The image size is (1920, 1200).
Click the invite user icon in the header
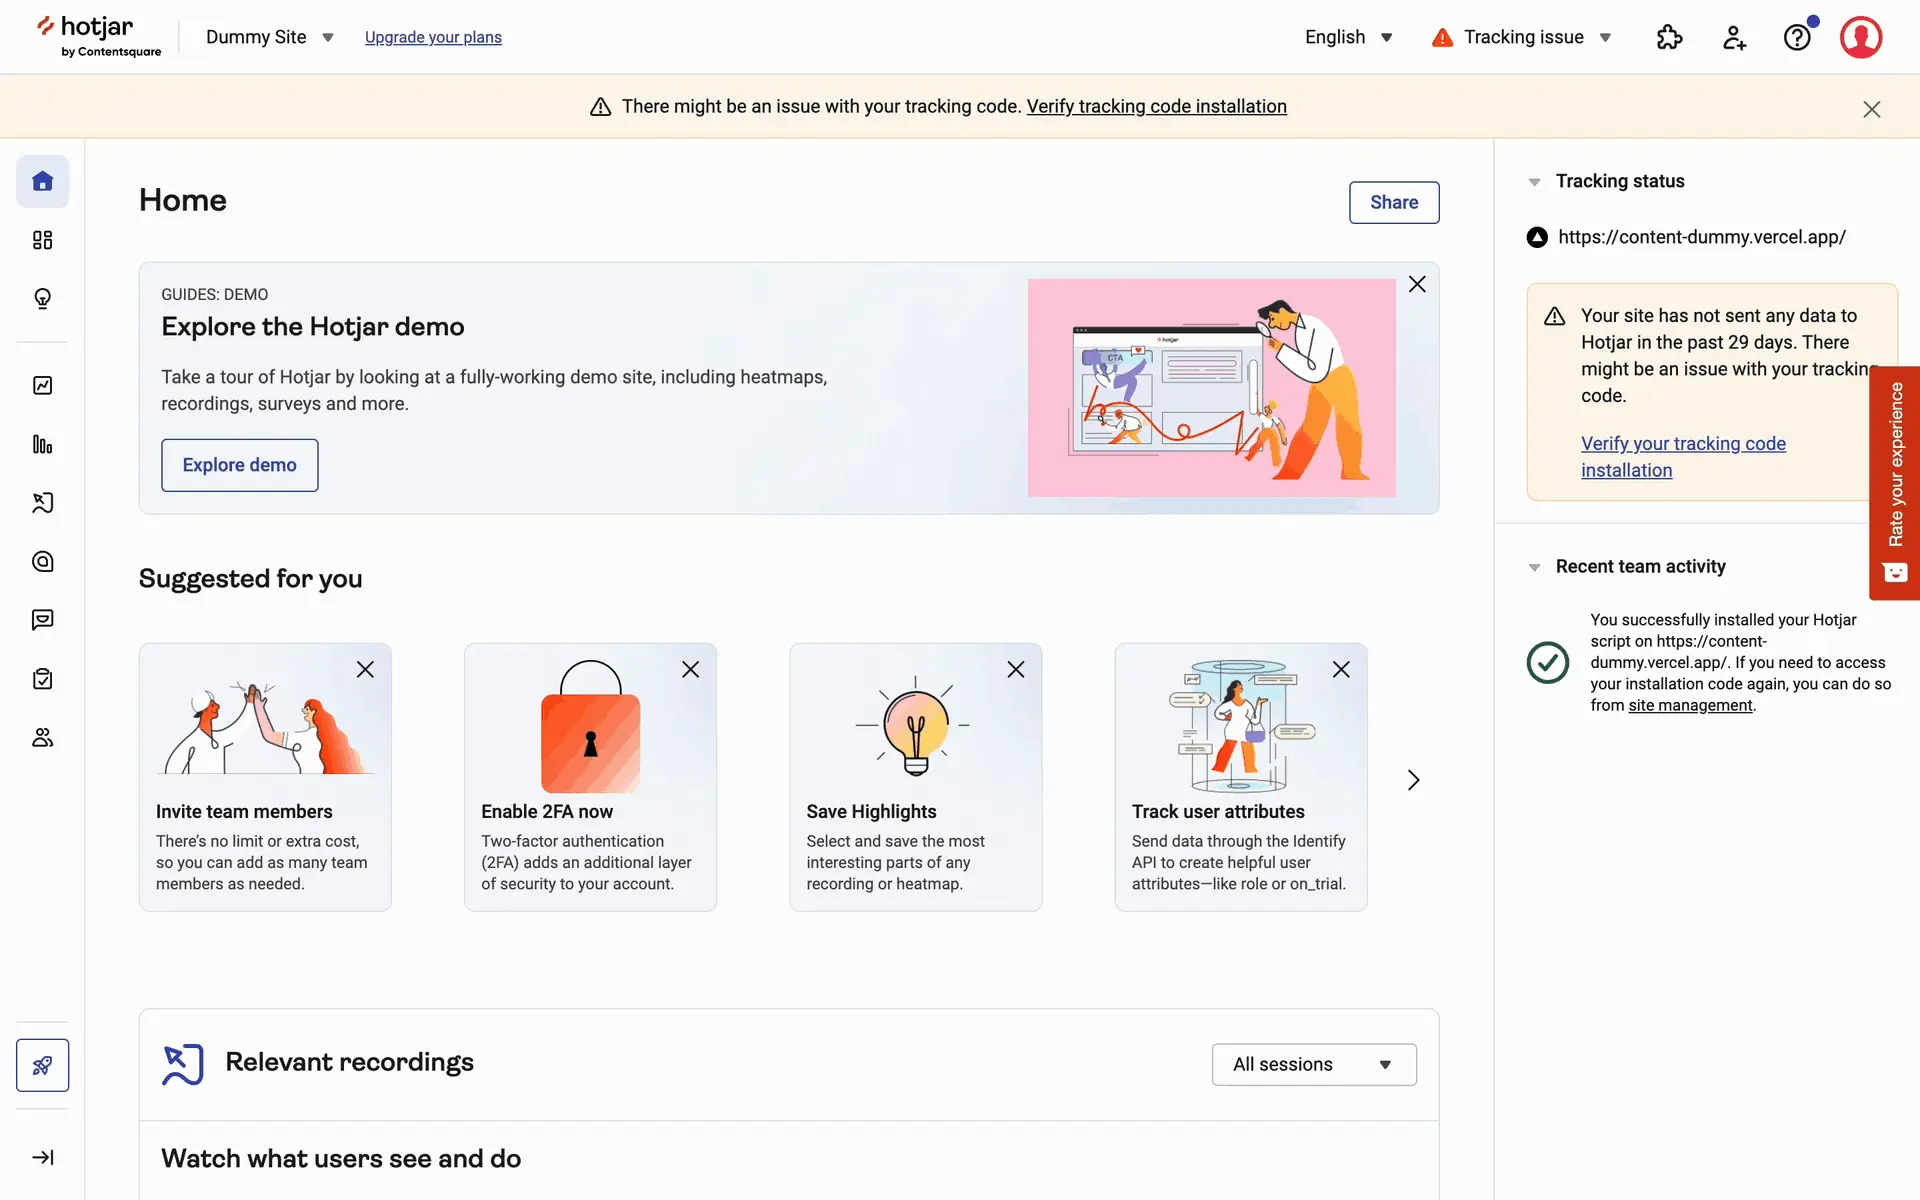click(1734, 37)
